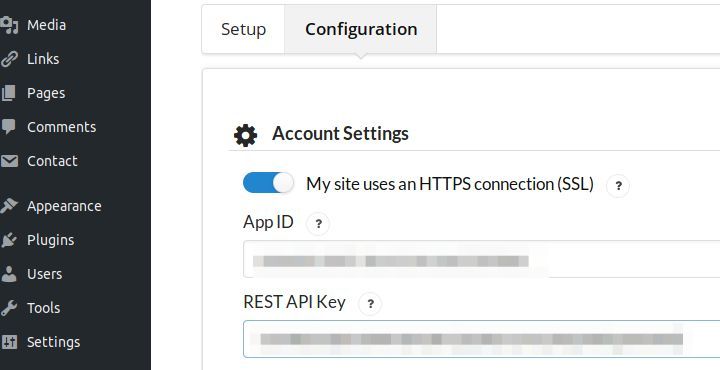Click the Contact envelope icon
Viewport: 720px width, 370px height.
[9, 161]
